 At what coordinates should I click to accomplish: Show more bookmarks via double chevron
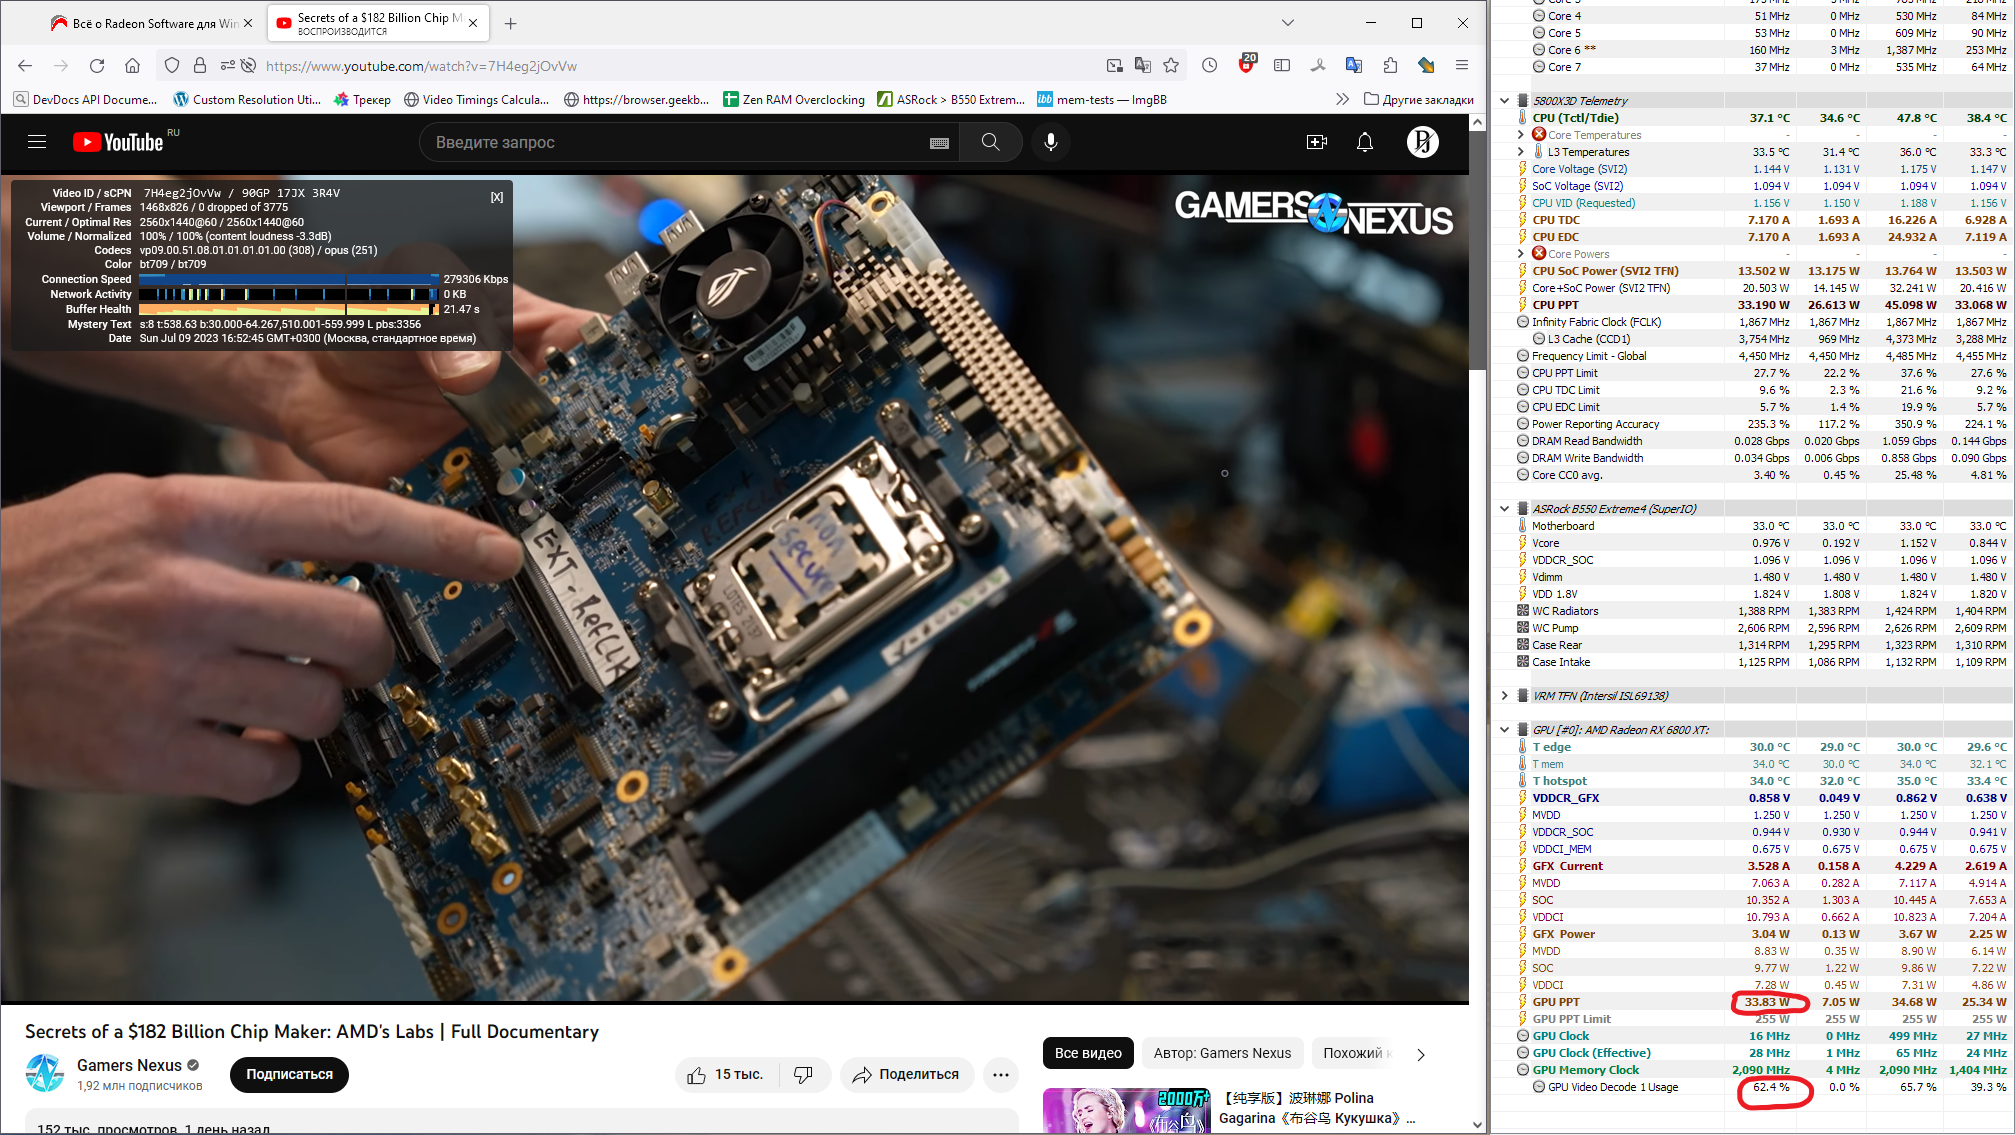1342,99
